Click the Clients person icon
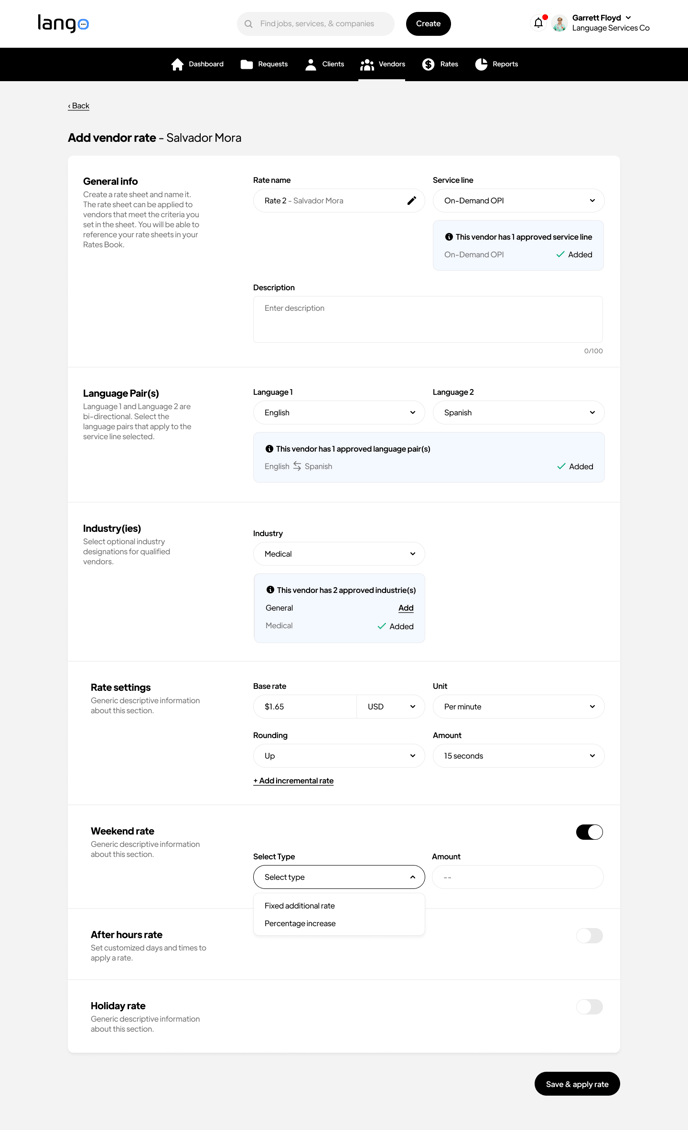The height and width of the screenshot is (1130, 688). [x=311, y=64]
